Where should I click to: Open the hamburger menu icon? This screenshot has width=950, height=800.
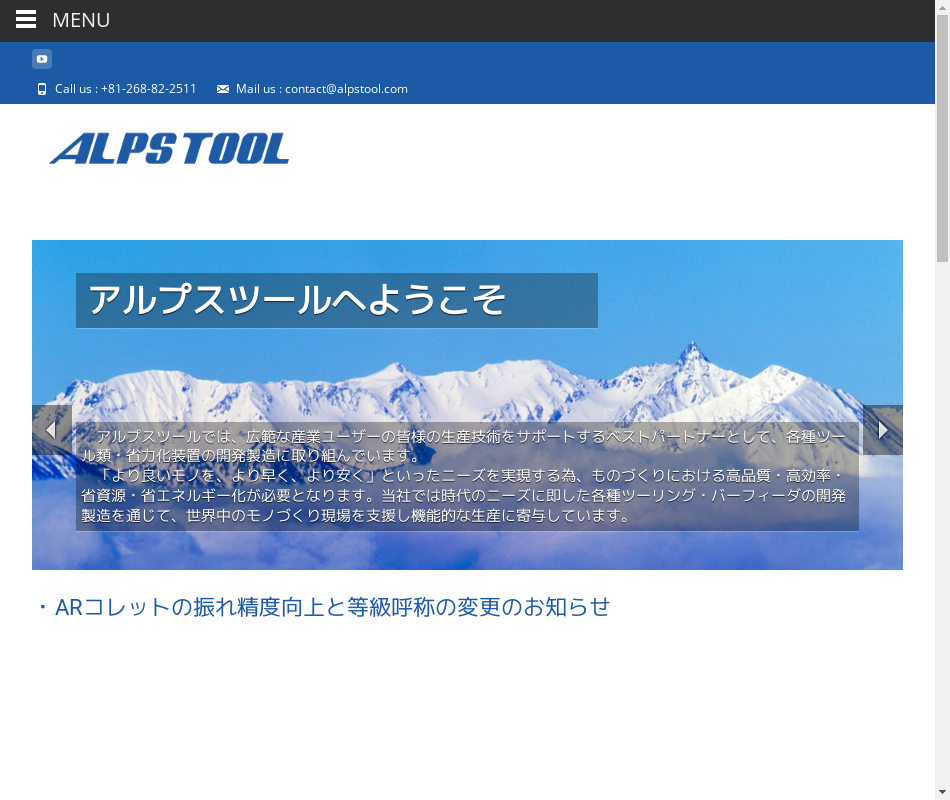coord(26,20)
